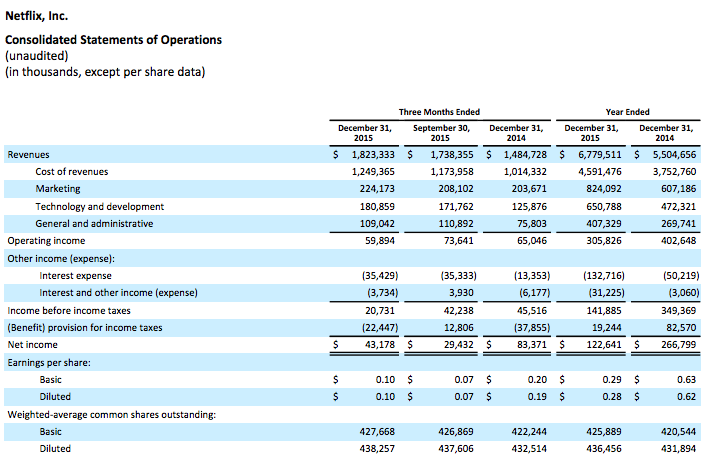This screenshot has width=712, height=458.
Task: Click the 'Marketing' row label
Action: (58, 189)
